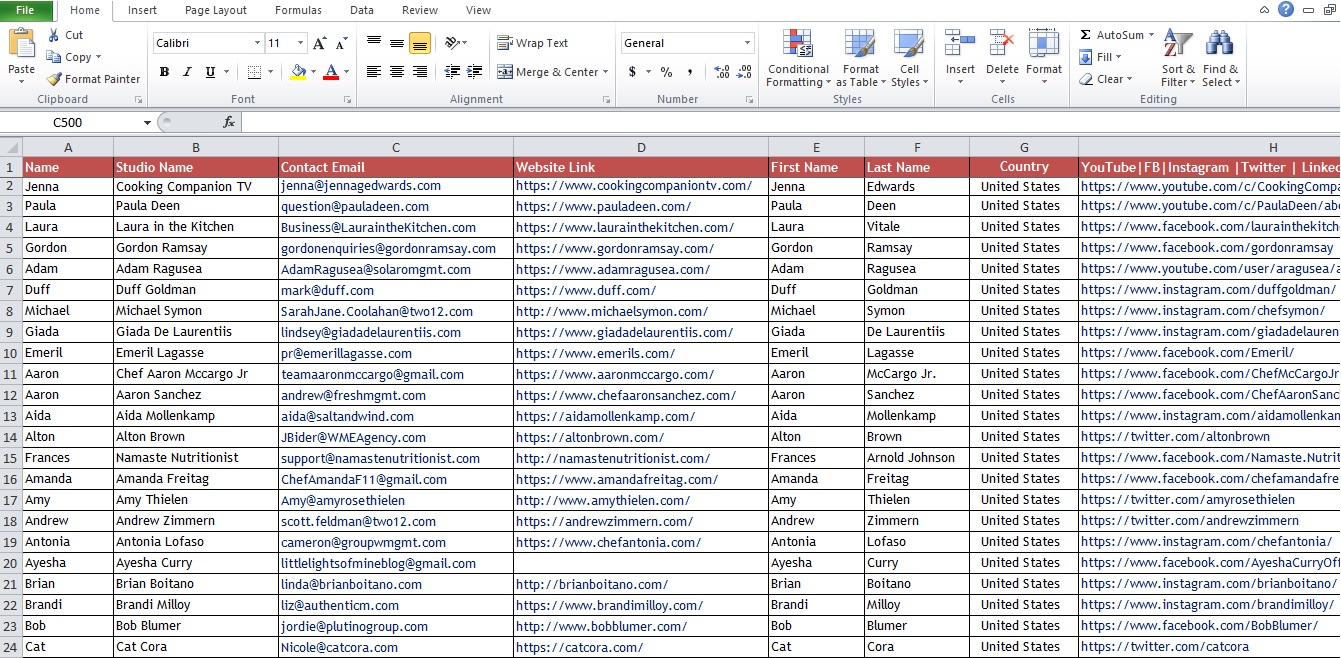This screenshot has width=1341, height=658.
Task: Click Increase Indent icon
Action: (476, 72)
